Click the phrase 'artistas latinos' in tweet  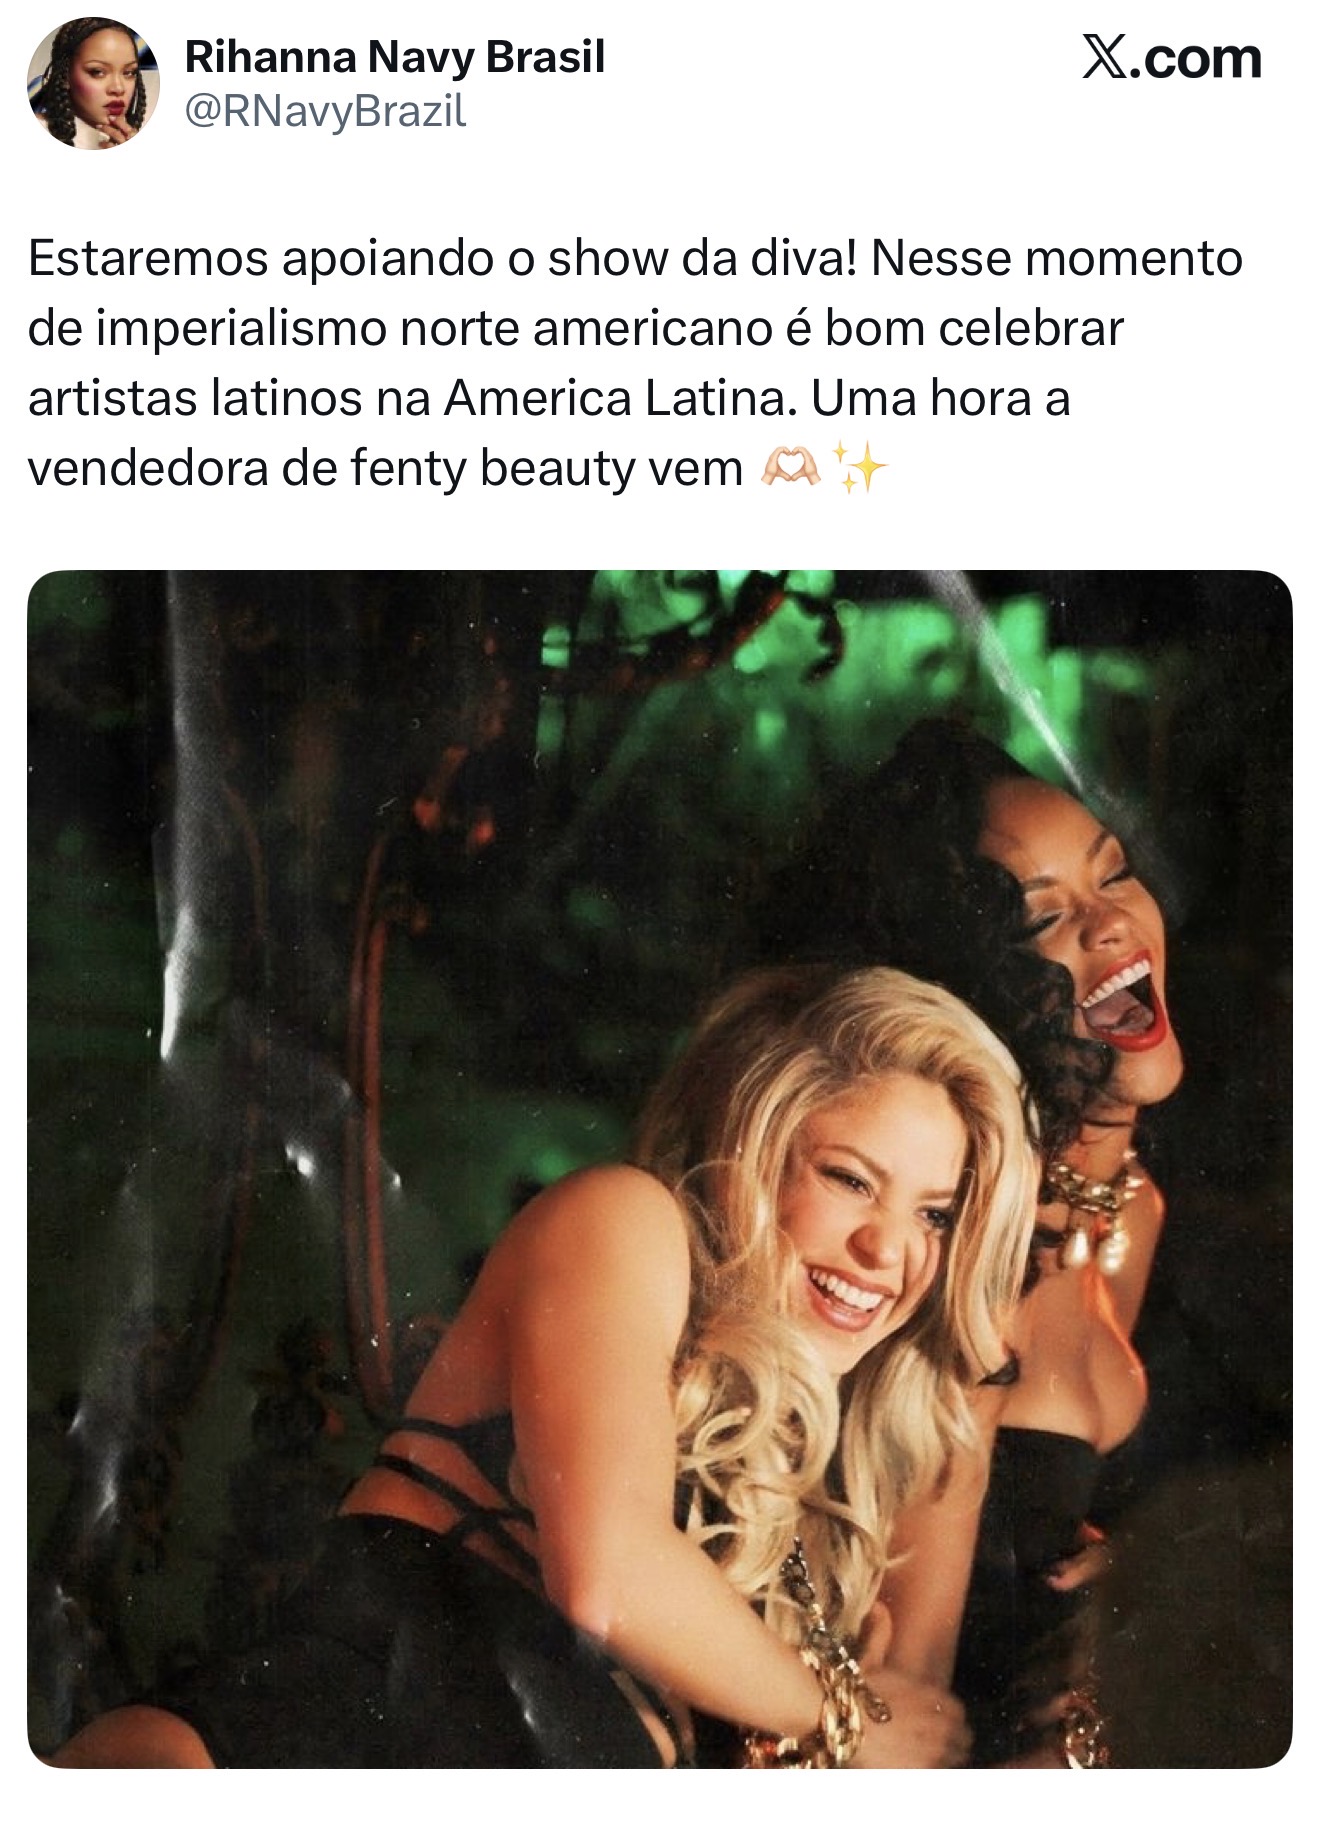[x=197, y=398]
